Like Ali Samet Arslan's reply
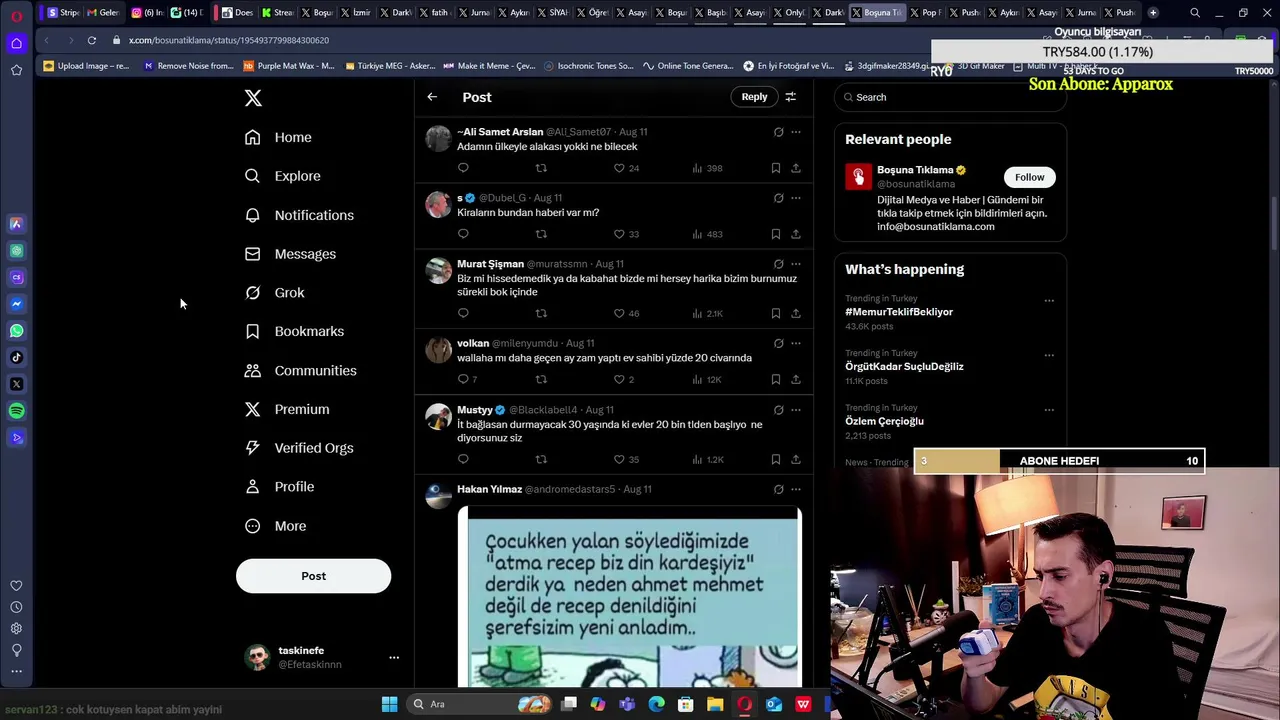Viewport: 1280px width, 720px height. click(x=619, y=168)
